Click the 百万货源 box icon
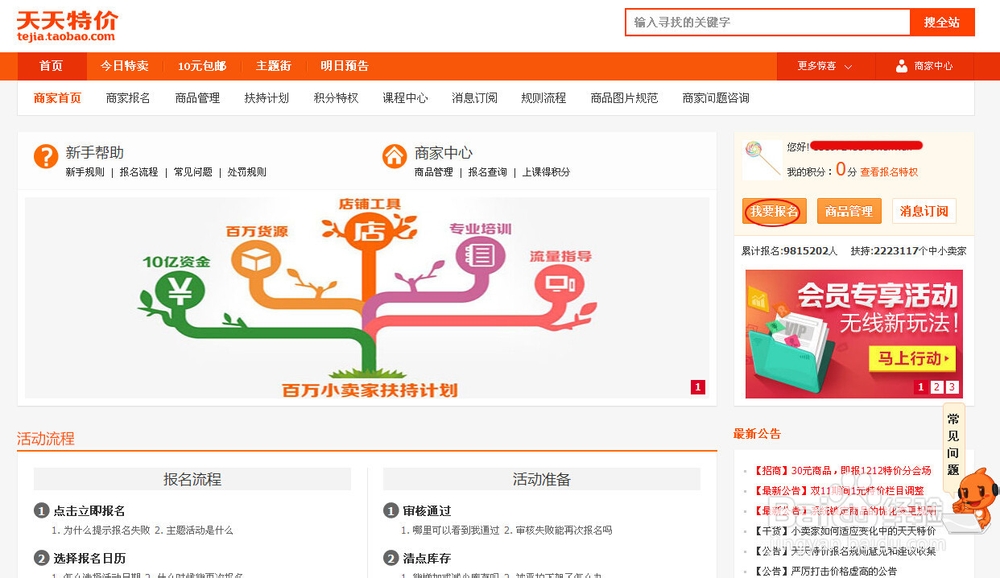The image size is (1000, 578). point(256,261)
